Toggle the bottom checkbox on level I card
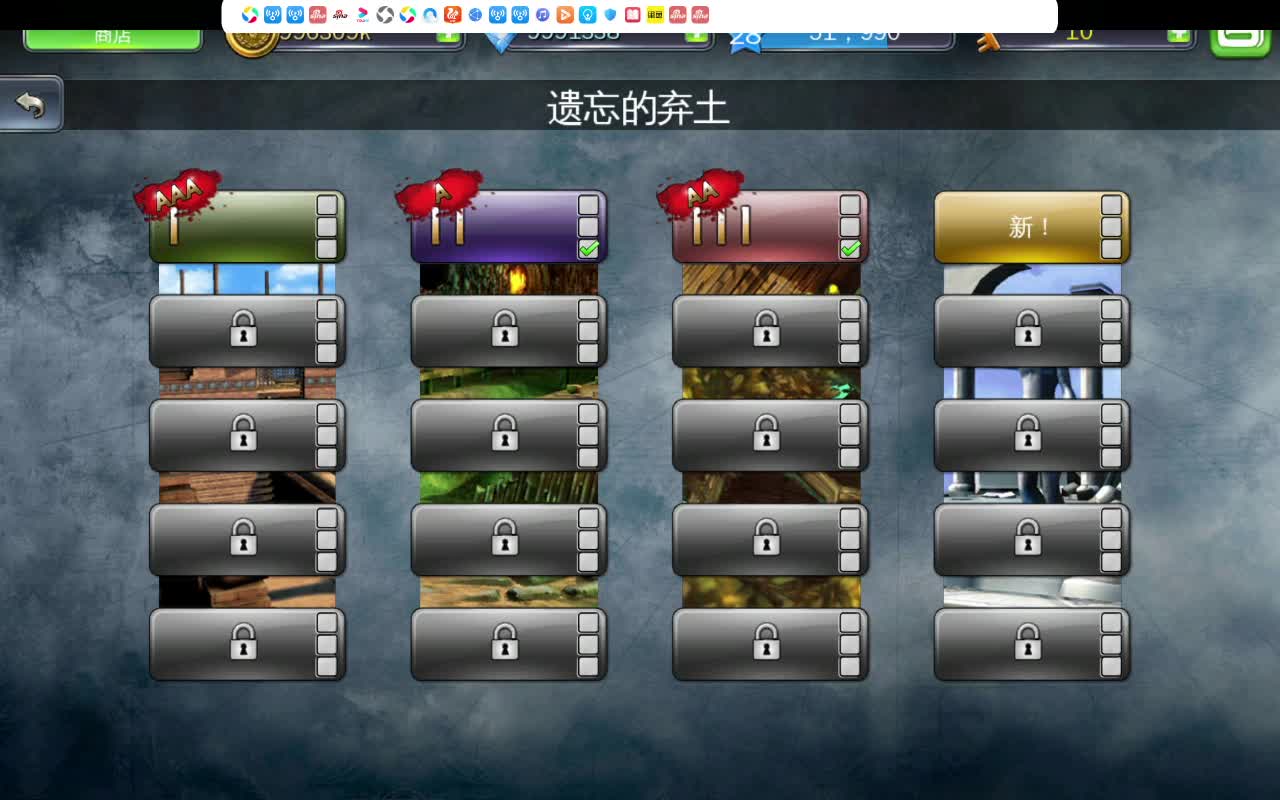This screenshot has width=1280, height=800. coord(327,249)
